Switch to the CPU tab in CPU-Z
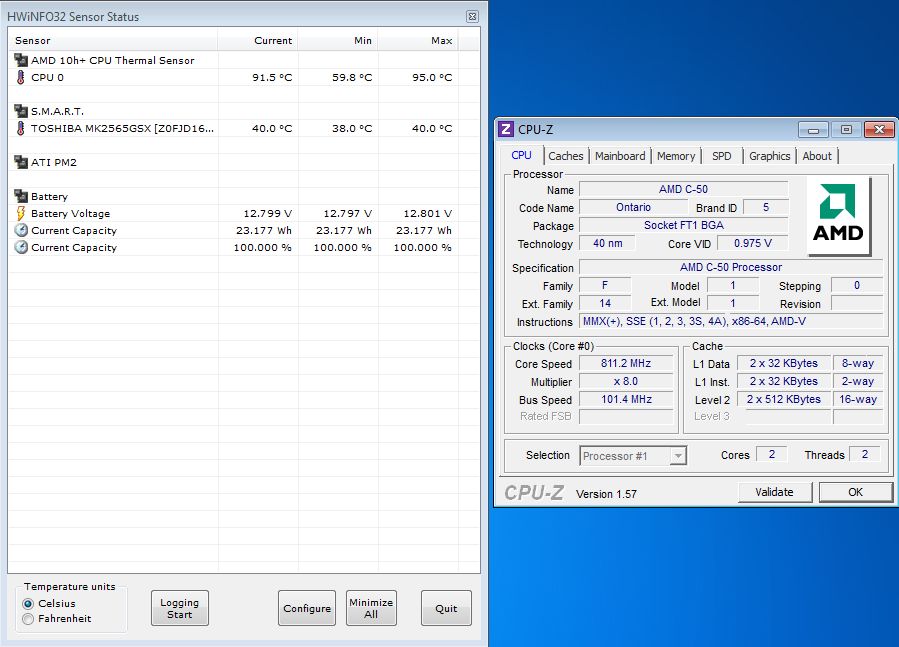The width and height of the screenshot is (899, 647). click(521, 155)
